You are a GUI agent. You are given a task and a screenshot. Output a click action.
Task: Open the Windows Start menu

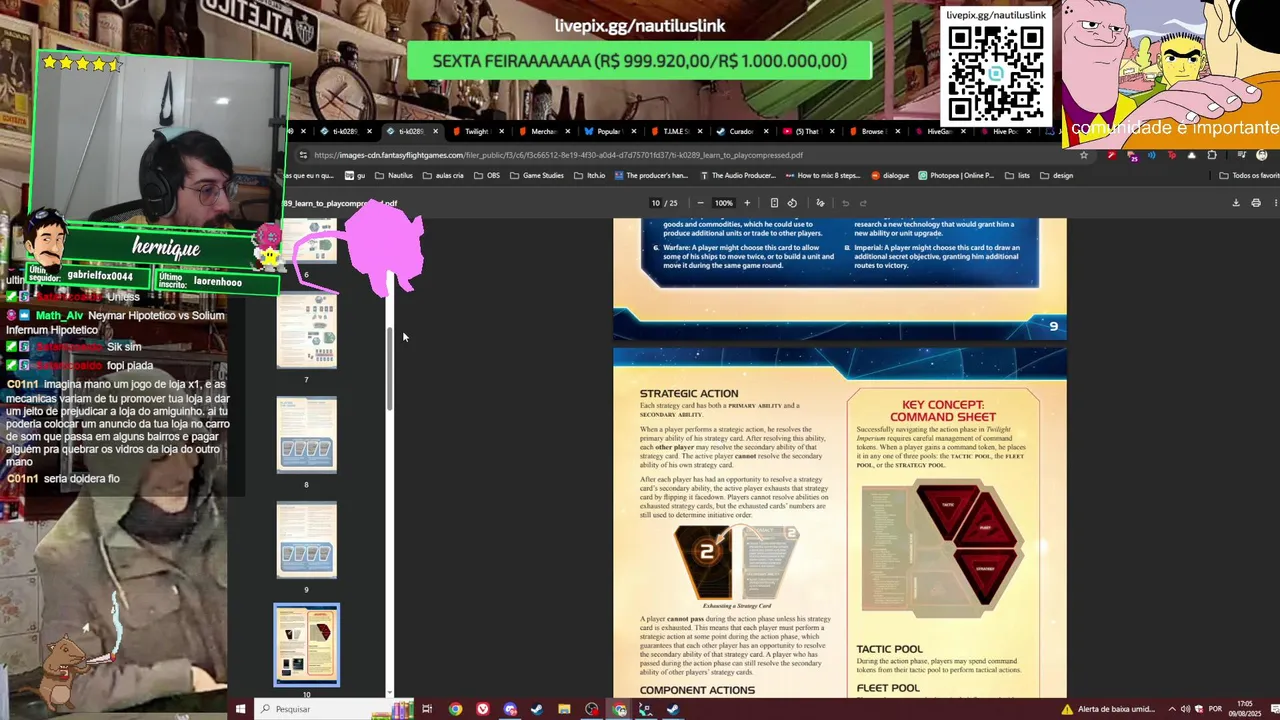(240, 709)
